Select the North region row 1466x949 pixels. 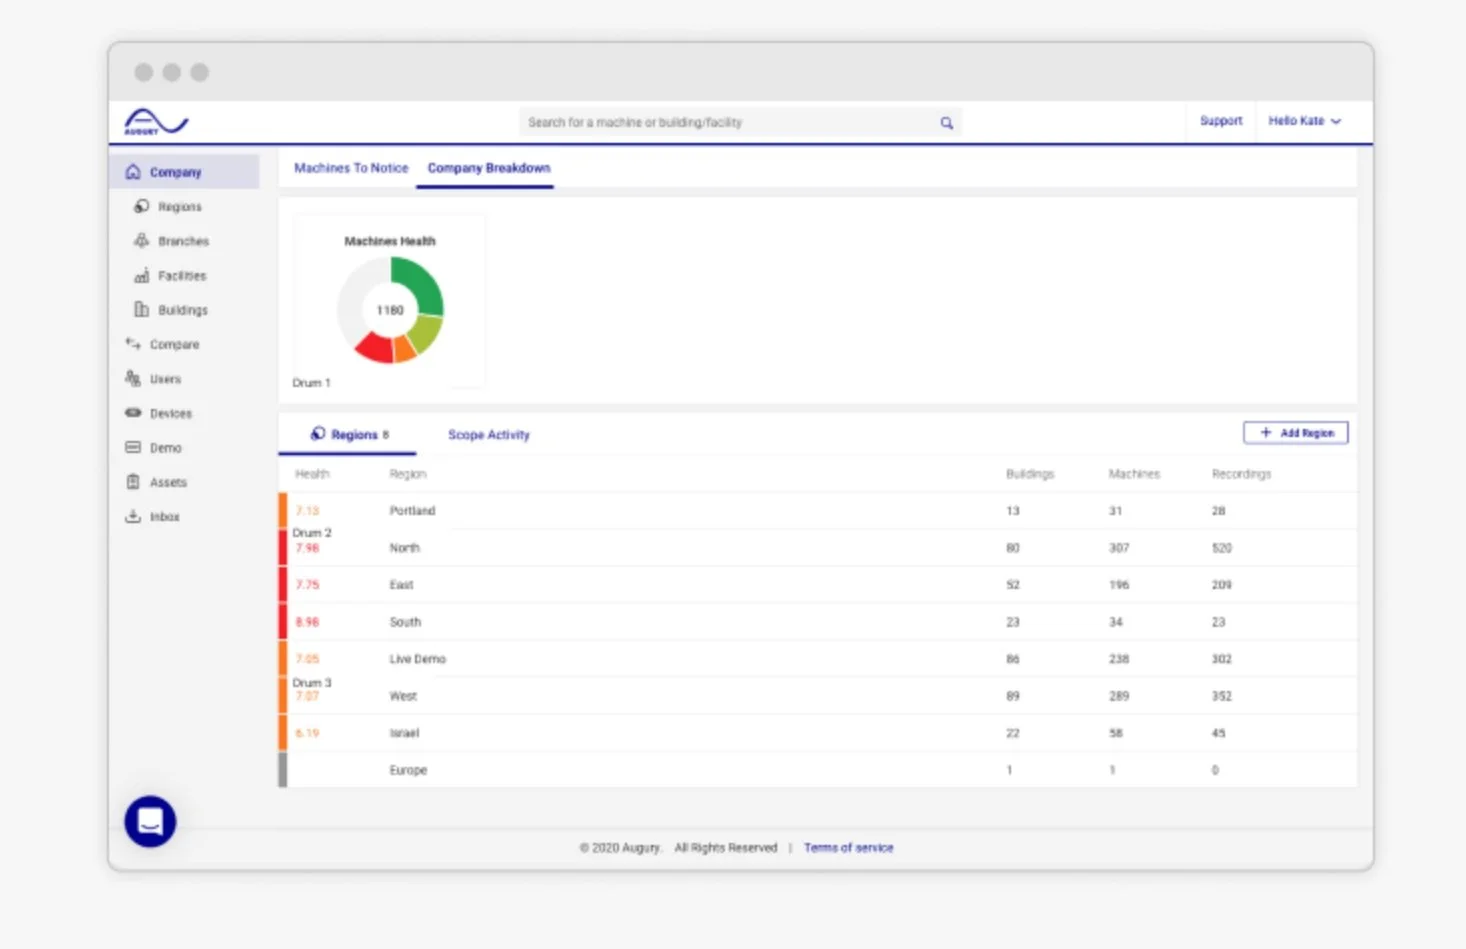click(x=818, y=548)
